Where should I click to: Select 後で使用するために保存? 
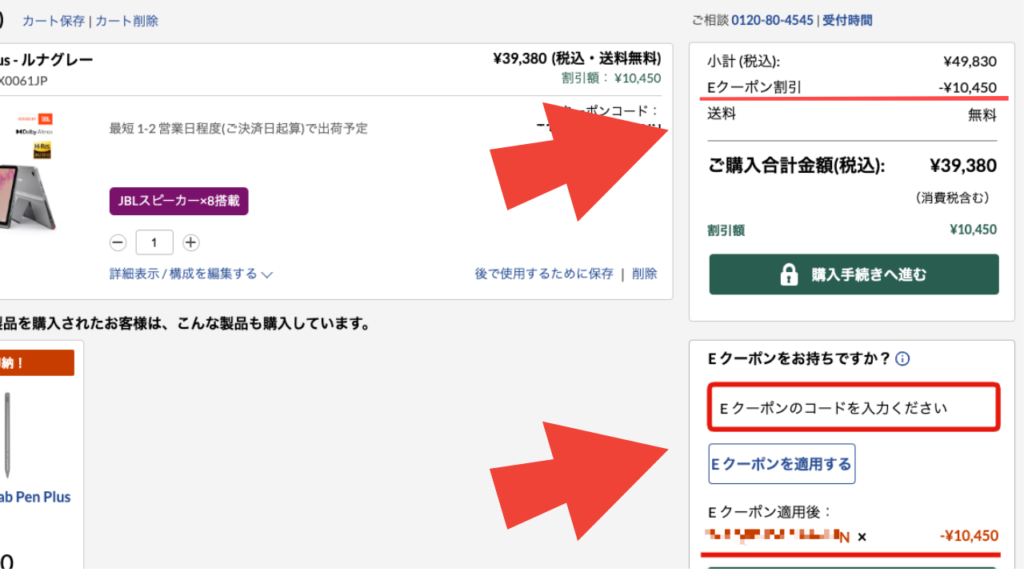tap(544, 274)
